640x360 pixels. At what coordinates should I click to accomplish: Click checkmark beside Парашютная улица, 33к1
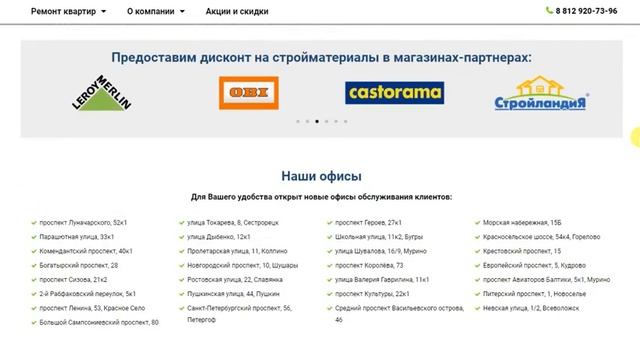[34, 237]
